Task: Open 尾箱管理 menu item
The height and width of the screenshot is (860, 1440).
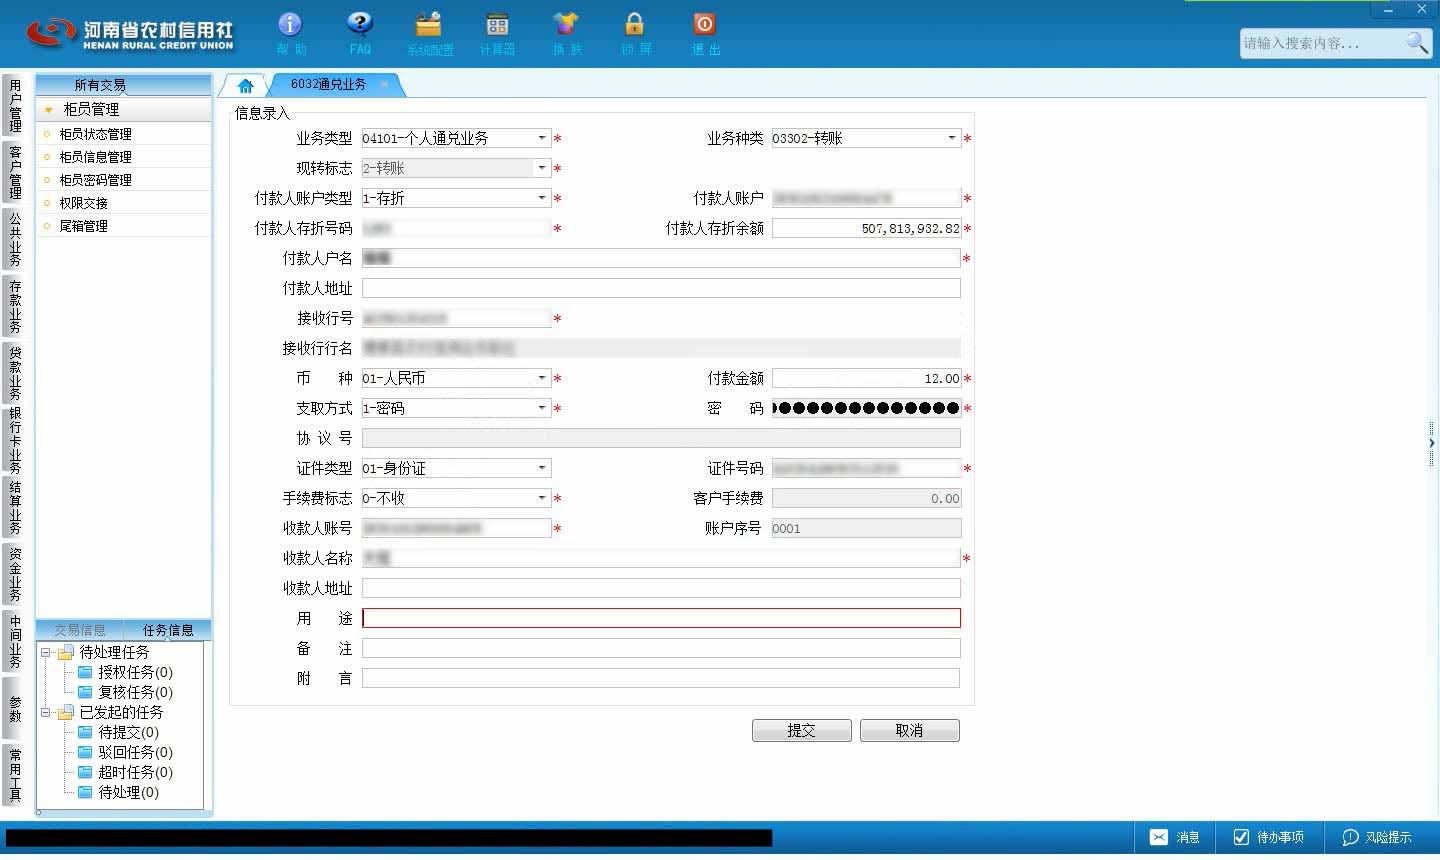Action: (x=83, y=226)
